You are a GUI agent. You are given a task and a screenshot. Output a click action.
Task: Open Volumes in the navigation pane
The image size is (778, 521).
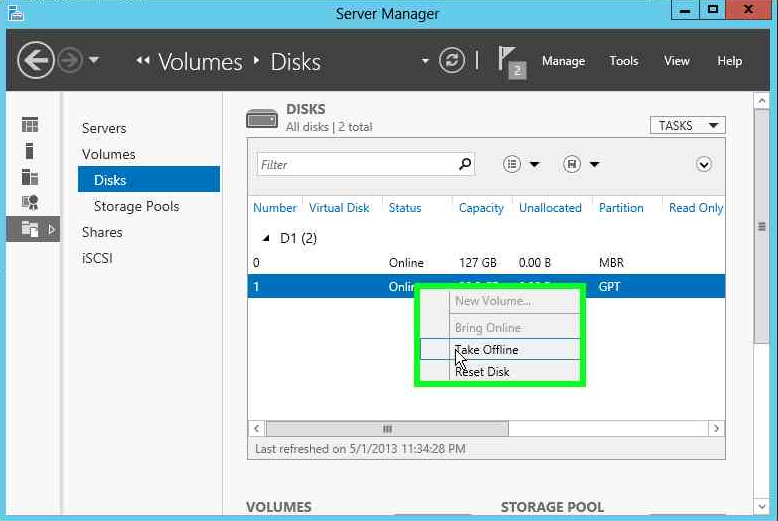coord(108,154)
